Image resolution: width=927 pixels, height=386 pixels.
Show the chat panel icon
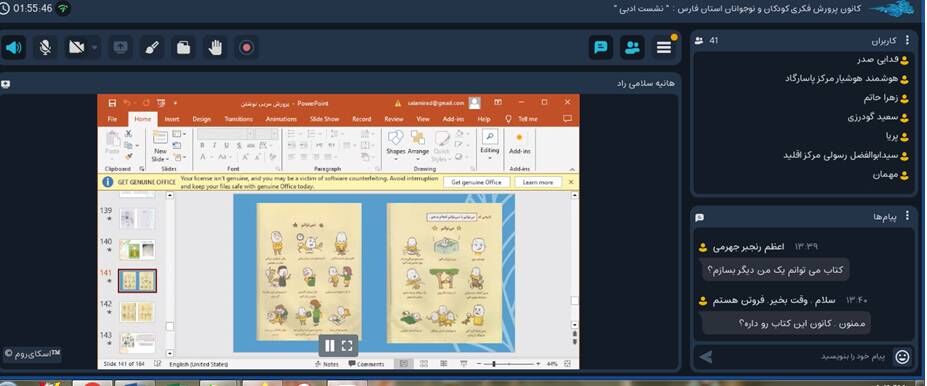point(601,47)
